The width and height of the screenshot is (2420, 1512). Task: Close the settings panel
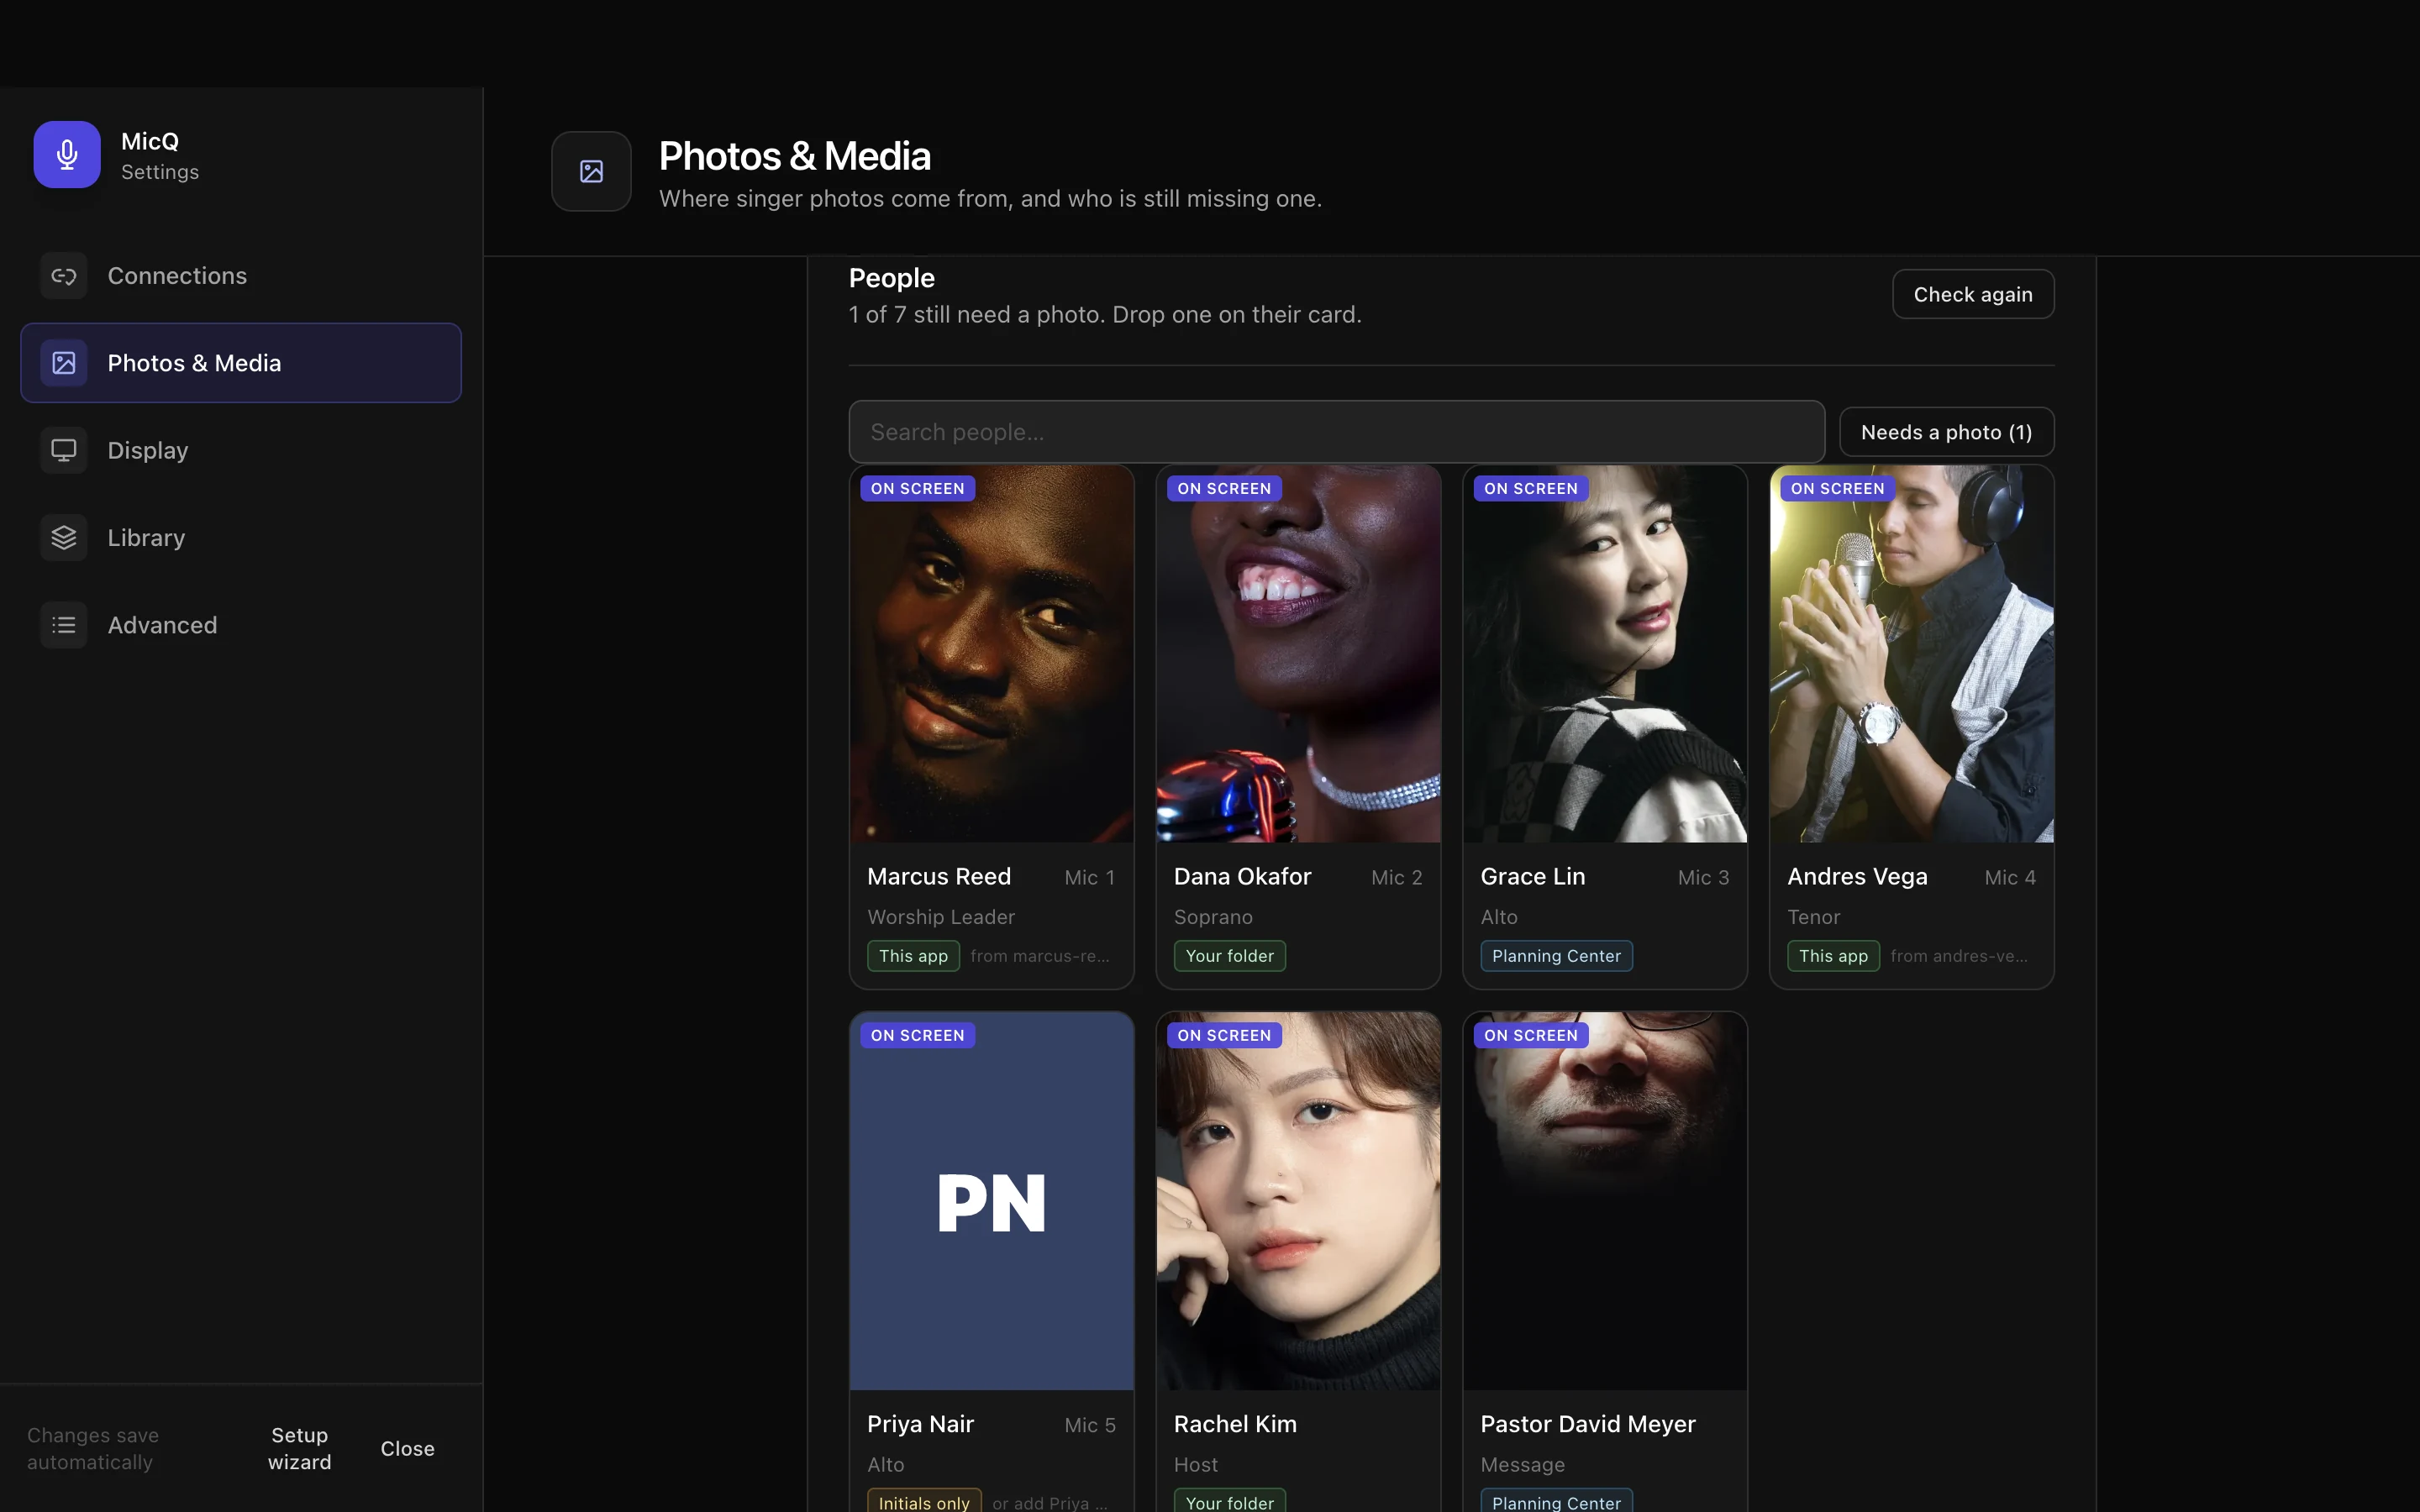tap(407, 1448)
